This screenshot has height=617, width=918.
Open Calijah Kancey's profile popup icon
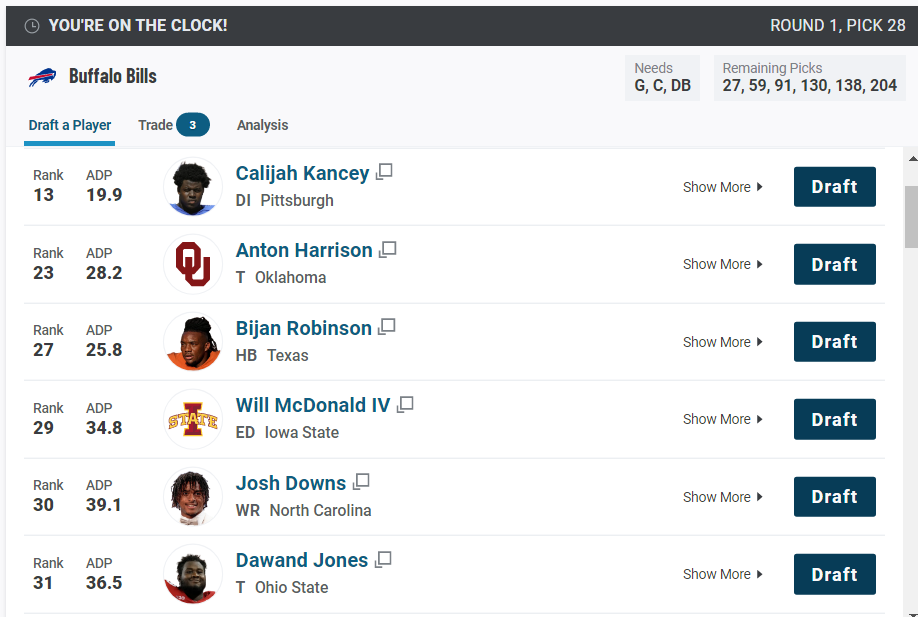384,172
